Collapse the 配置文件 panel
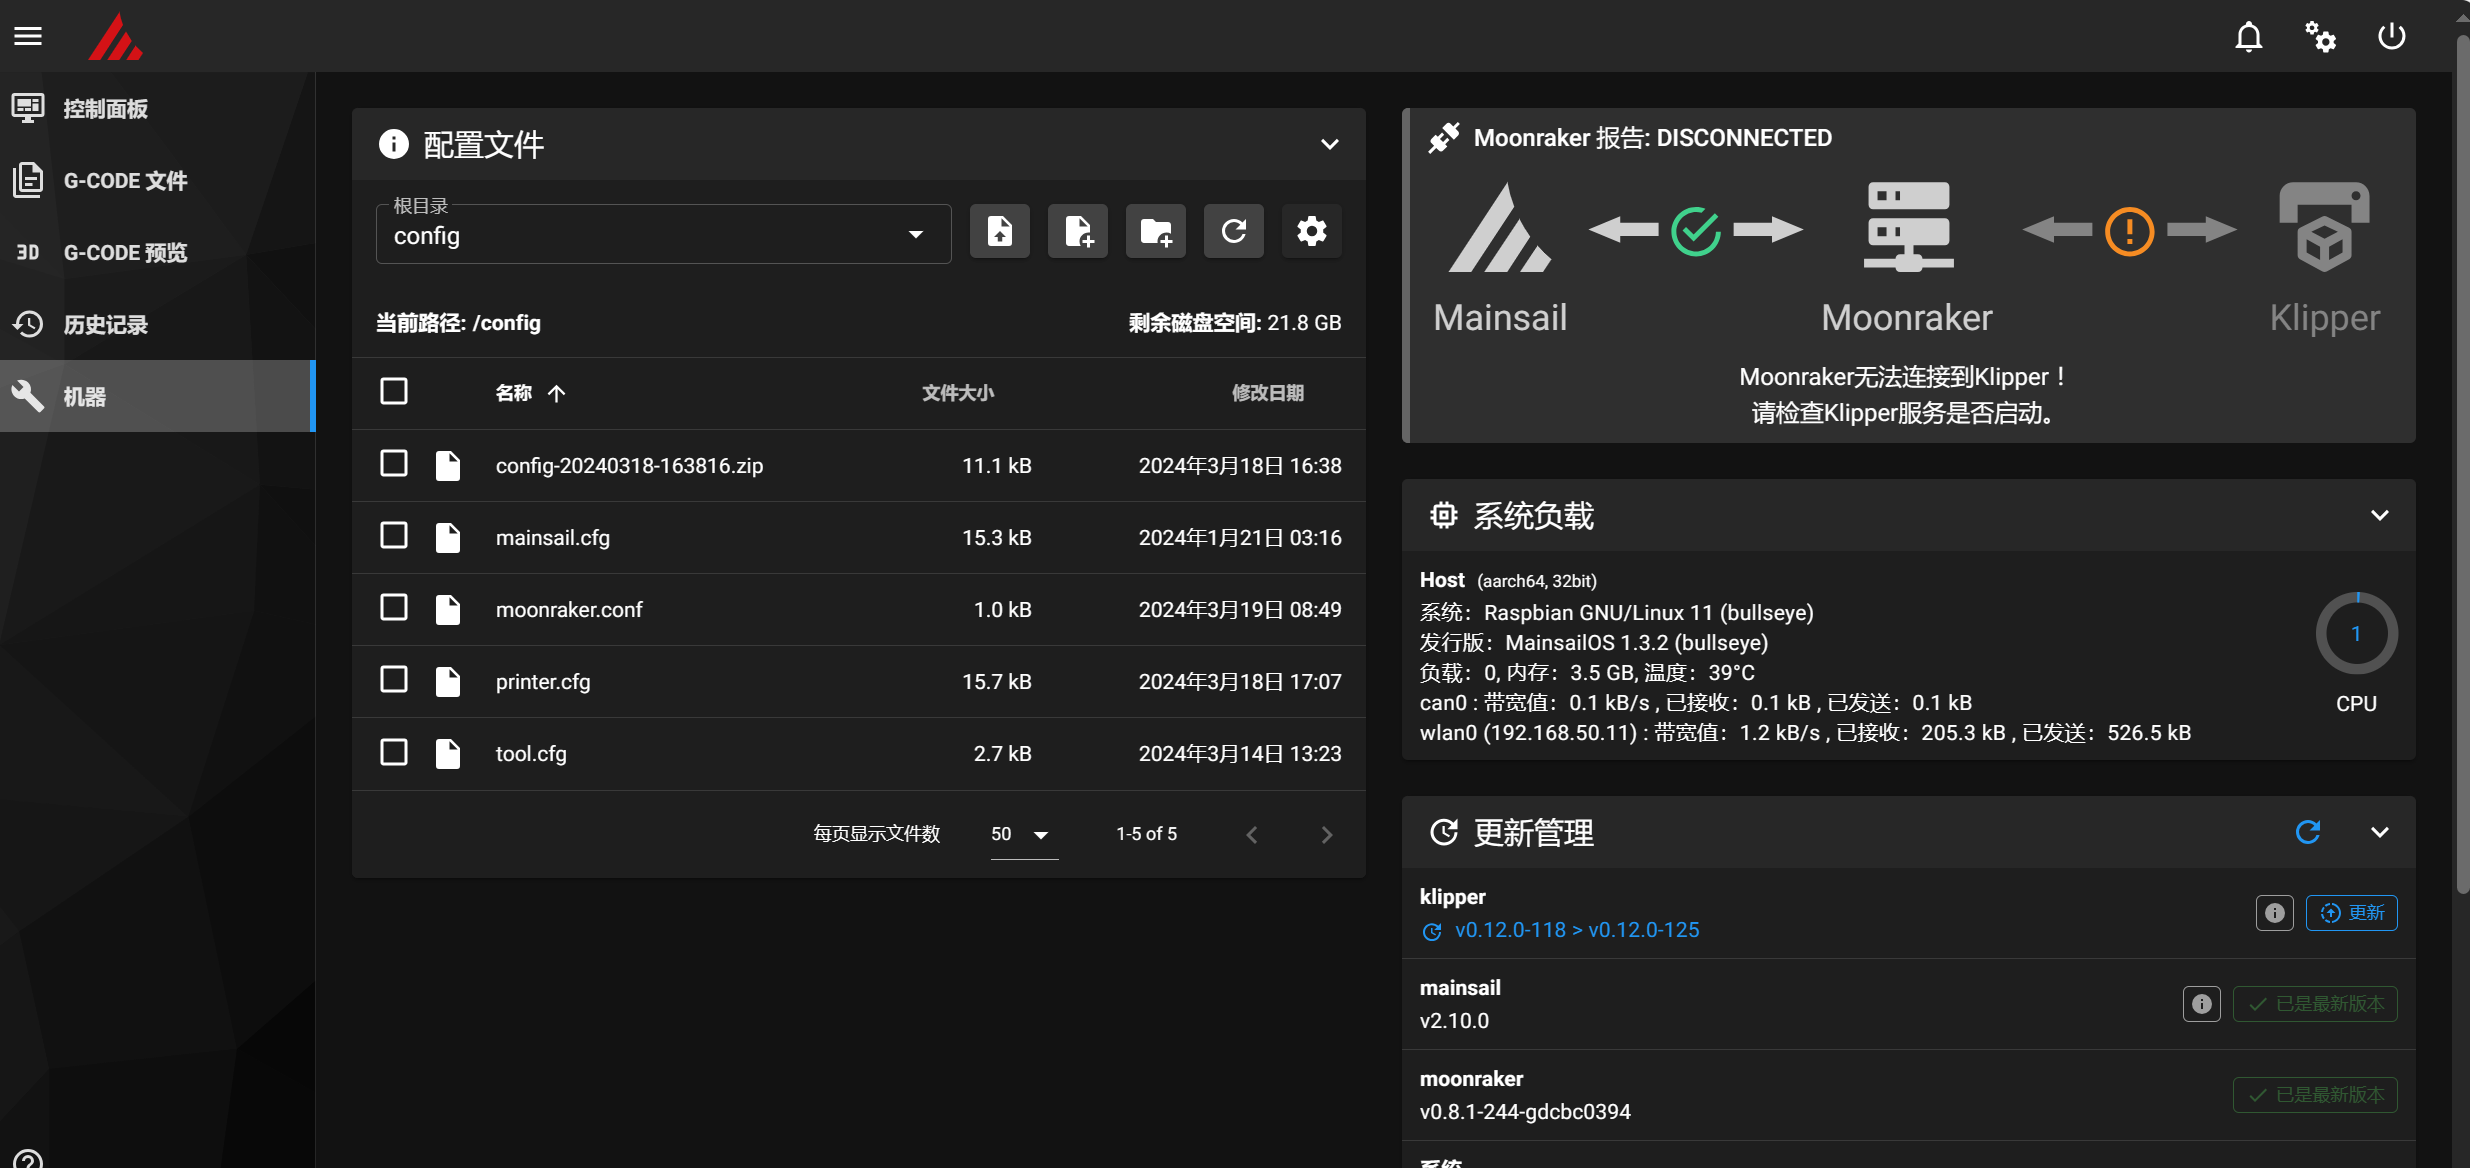This screenshot has width=2470, height=1168. point(1330,144)
